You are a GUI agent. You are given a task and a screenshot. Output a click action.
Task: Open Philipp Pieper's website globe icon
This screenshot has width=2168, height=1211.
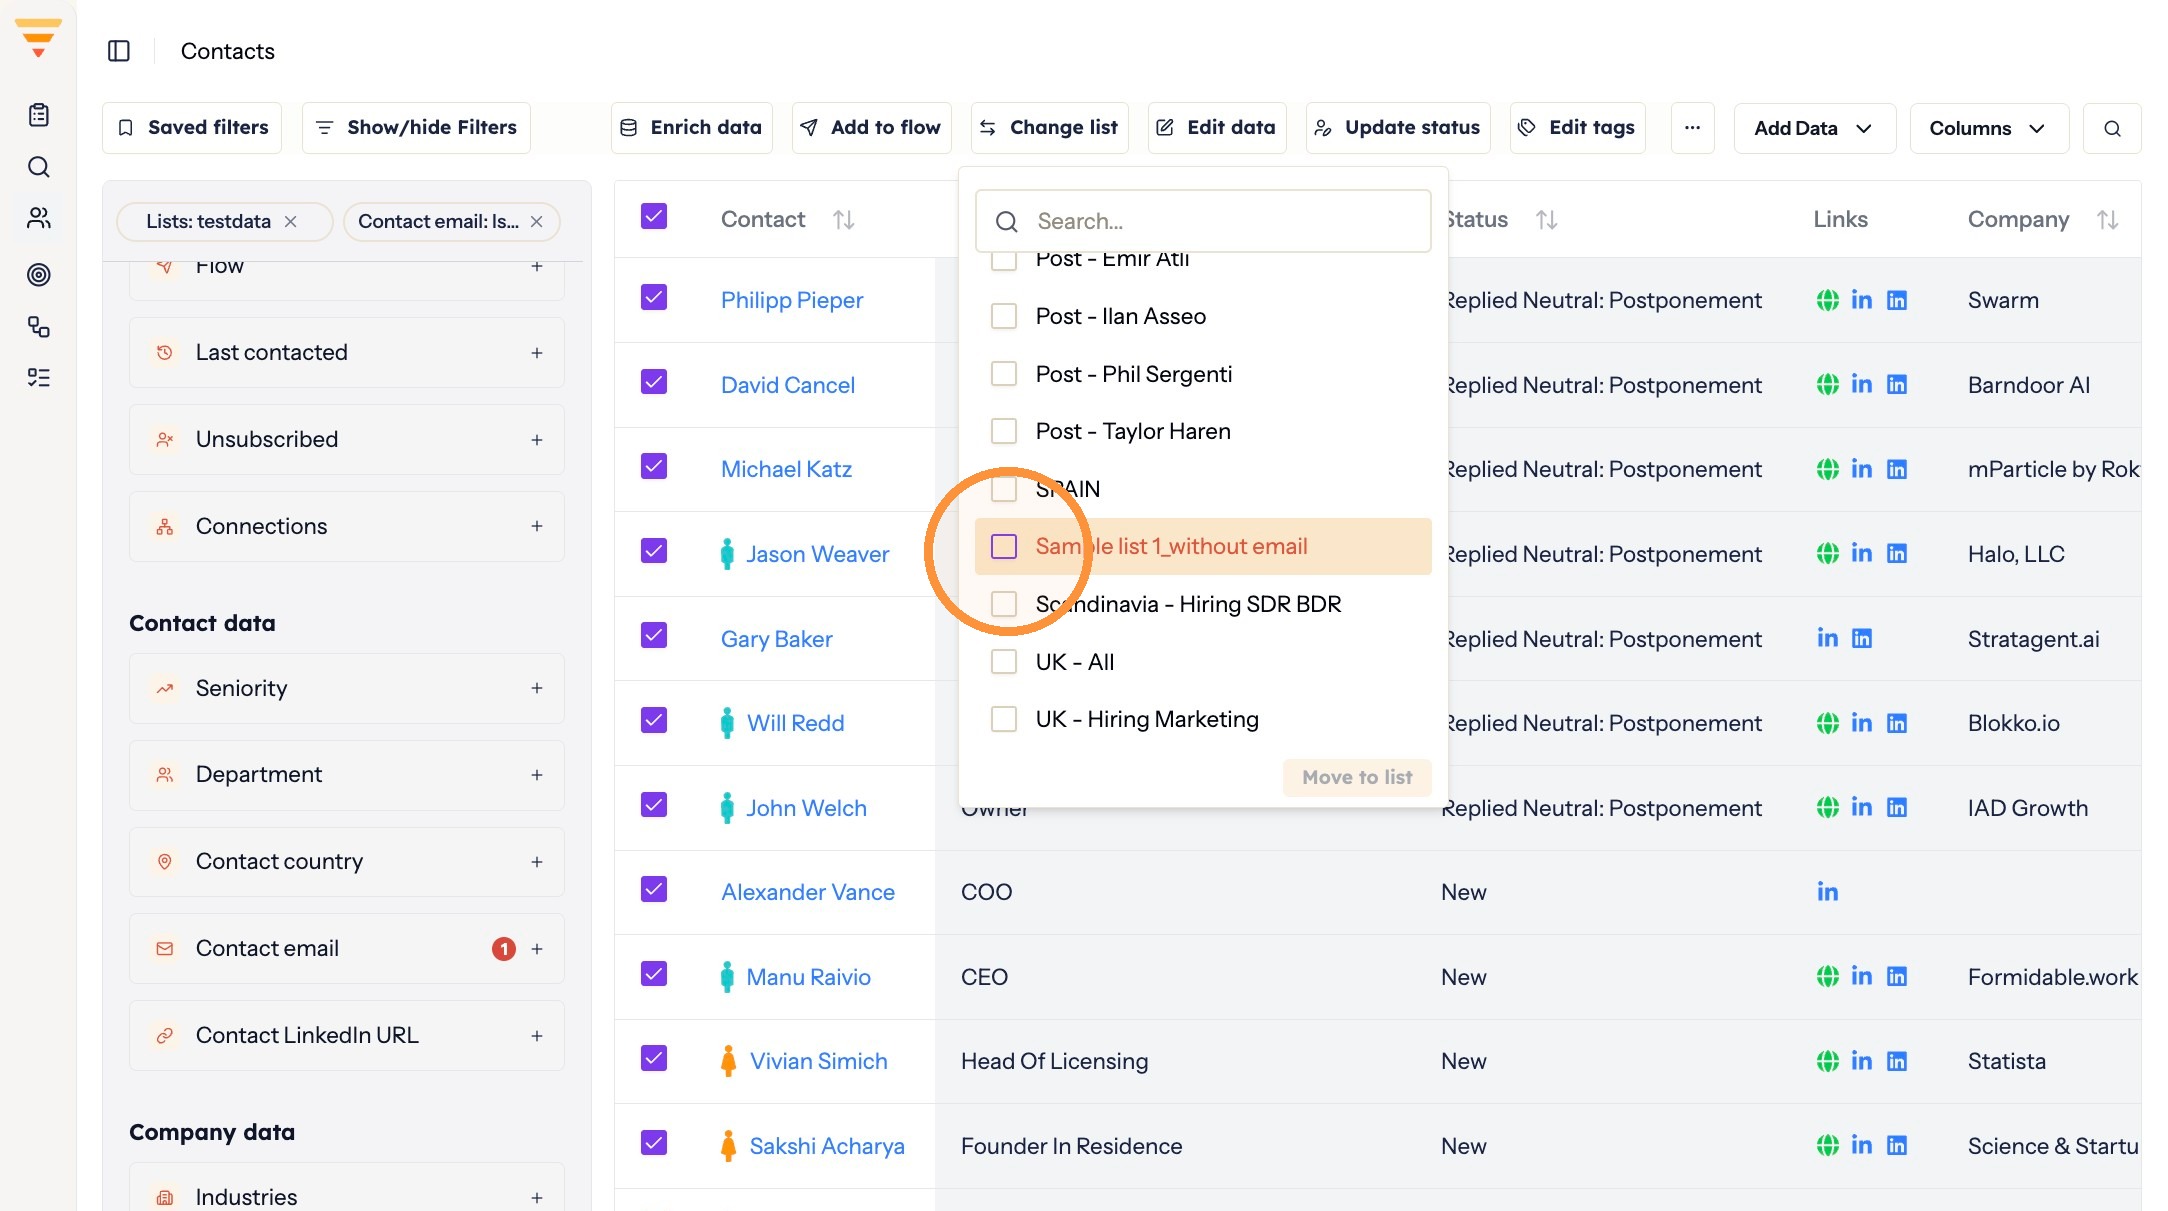1827,300
